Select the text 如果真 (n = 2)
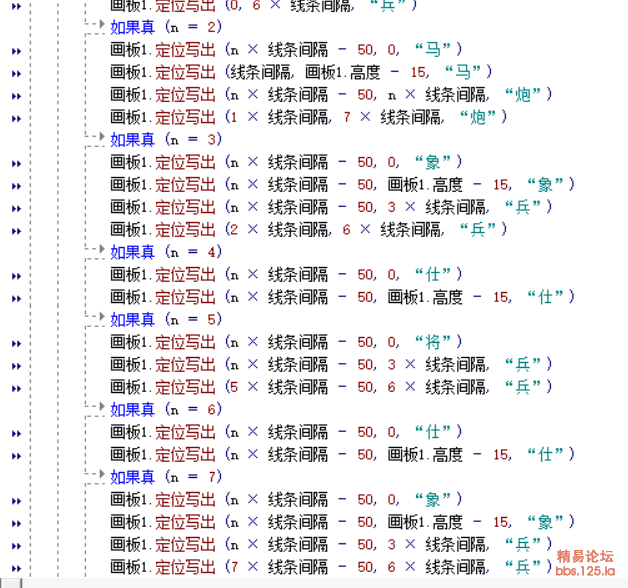The image size is (628, 588). 166,27
